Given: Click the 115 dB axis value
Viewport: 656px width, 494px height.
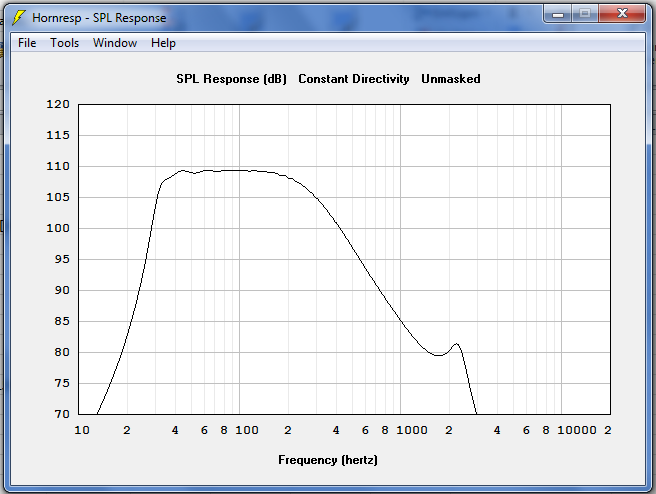Looking at the screenshot, I should pos(58,135).
